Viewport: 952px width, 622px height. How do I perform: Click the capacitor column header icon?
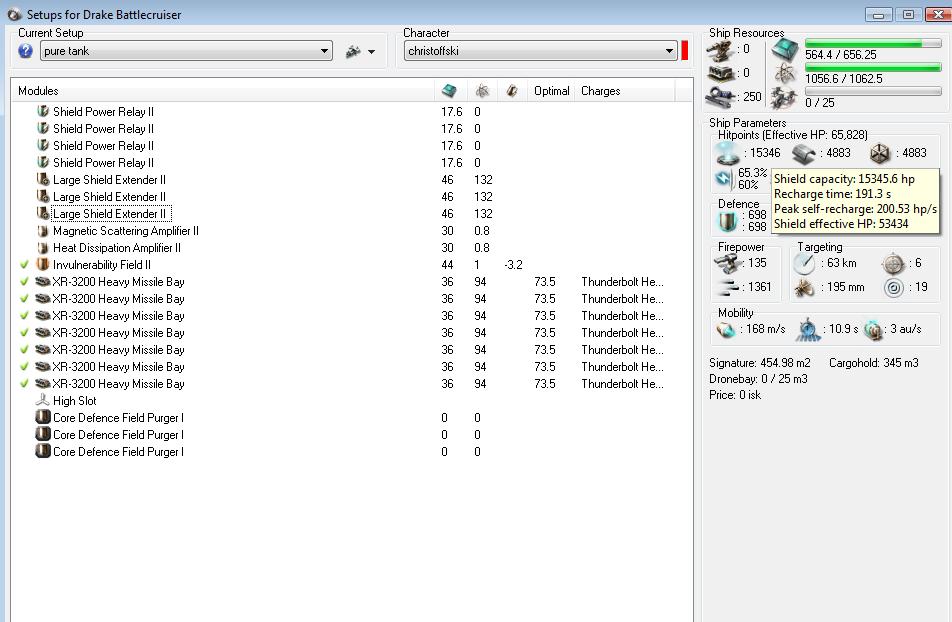tap(512, 91)
